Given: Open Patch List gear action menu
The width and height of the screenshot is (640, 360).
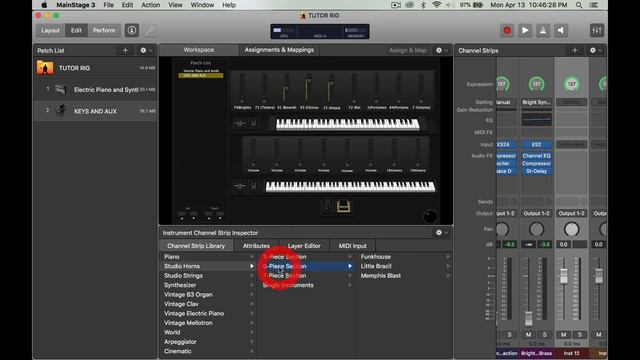Looking at the screenshot, I should click(x=145, y=51).
